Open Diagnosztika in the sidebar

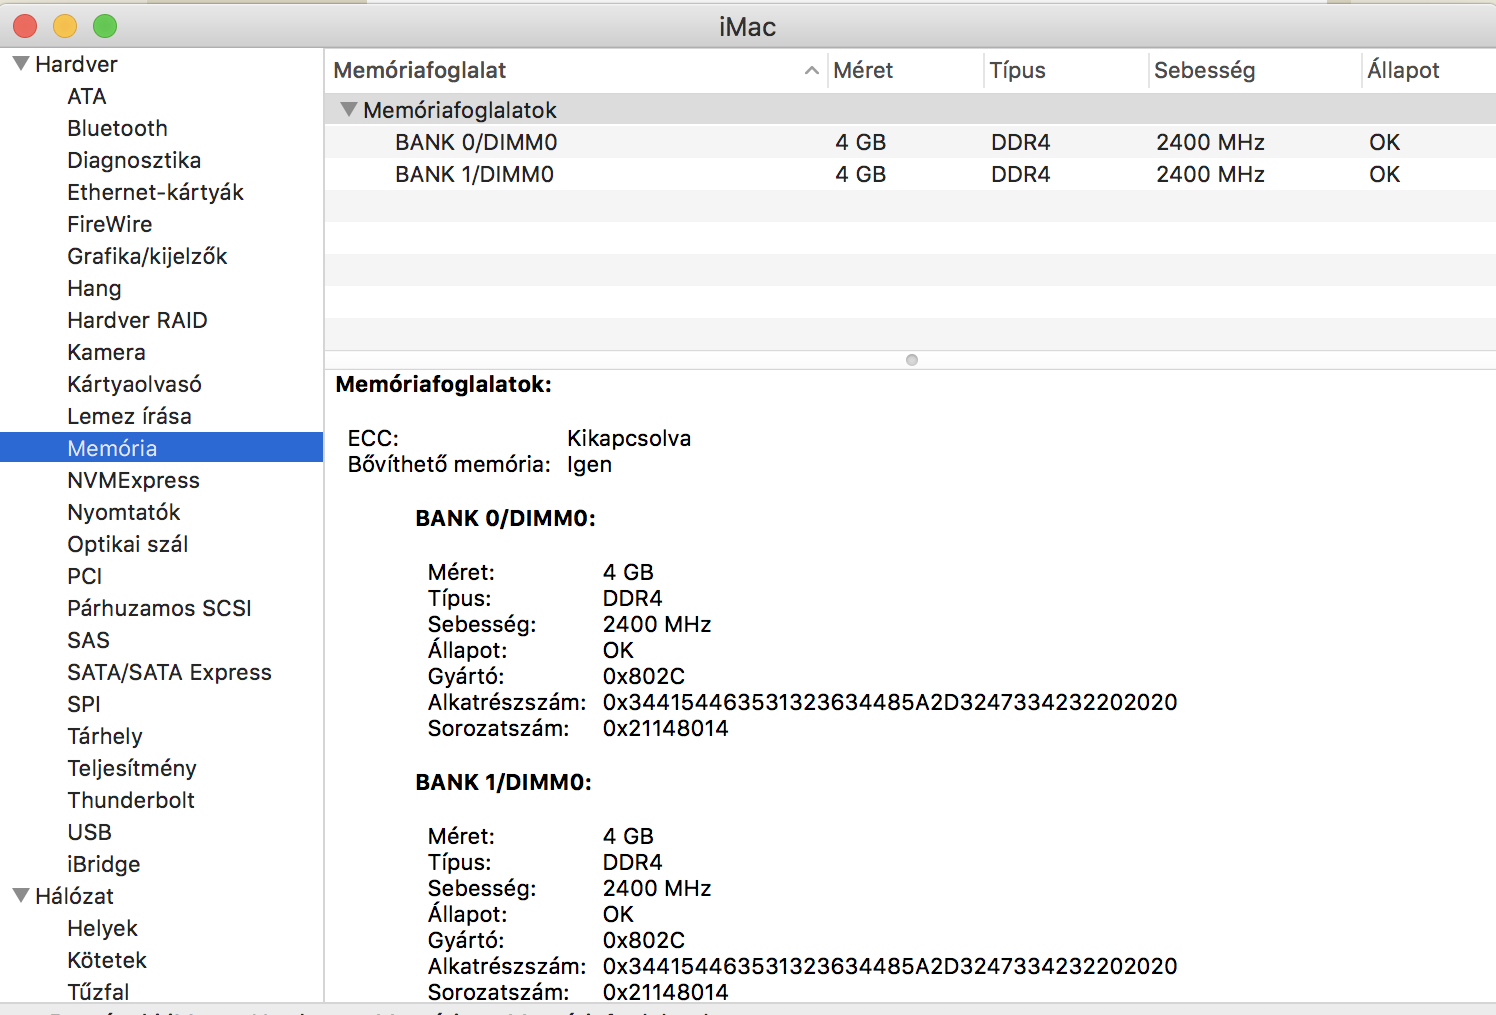pyautogui.click(x=134, y=160)
